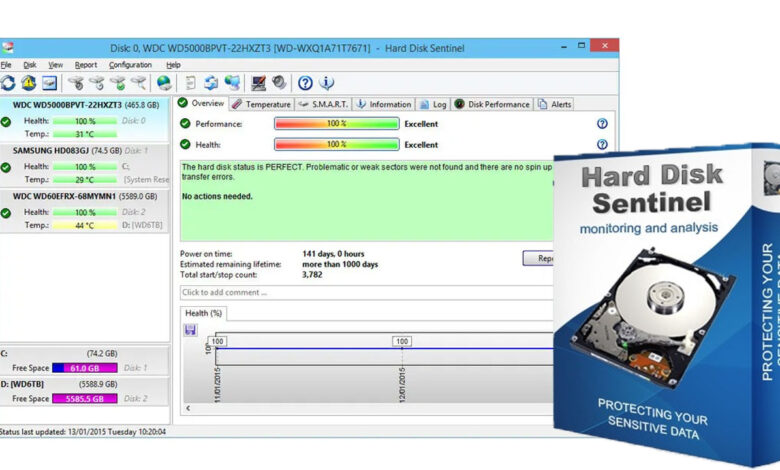Click 'more than 1000 days' lifetime value
This screenshot has height=470, width=780.
click(x=340, y=264)
